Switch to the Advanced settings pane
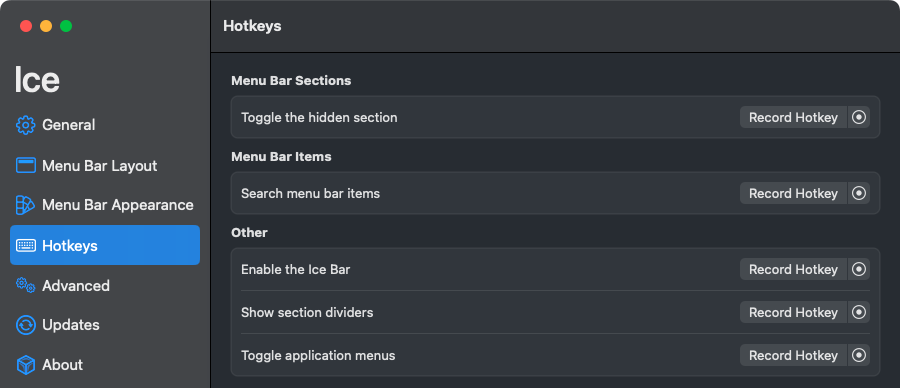 [105, 285]
